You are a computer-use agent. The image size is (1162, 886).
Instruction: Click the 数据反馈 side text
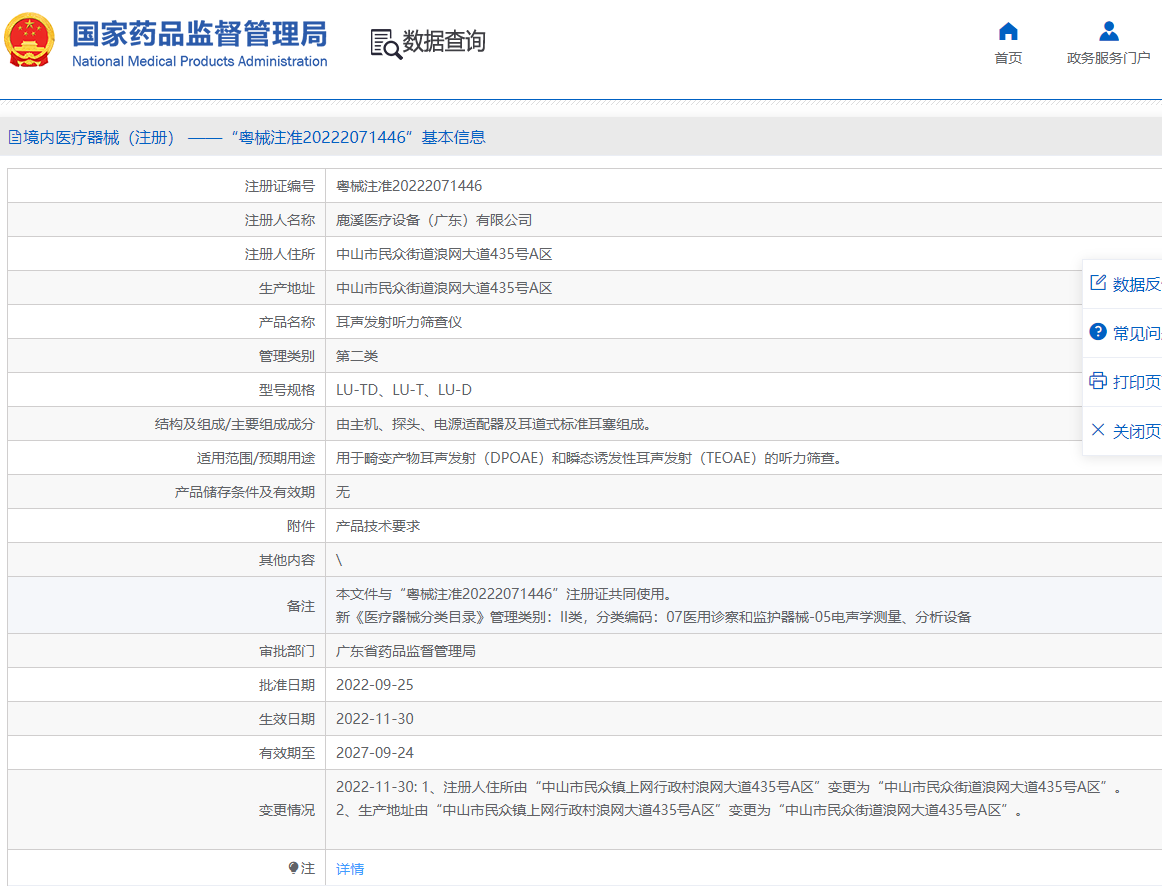pyautogui.click(x=1137, y=284)
